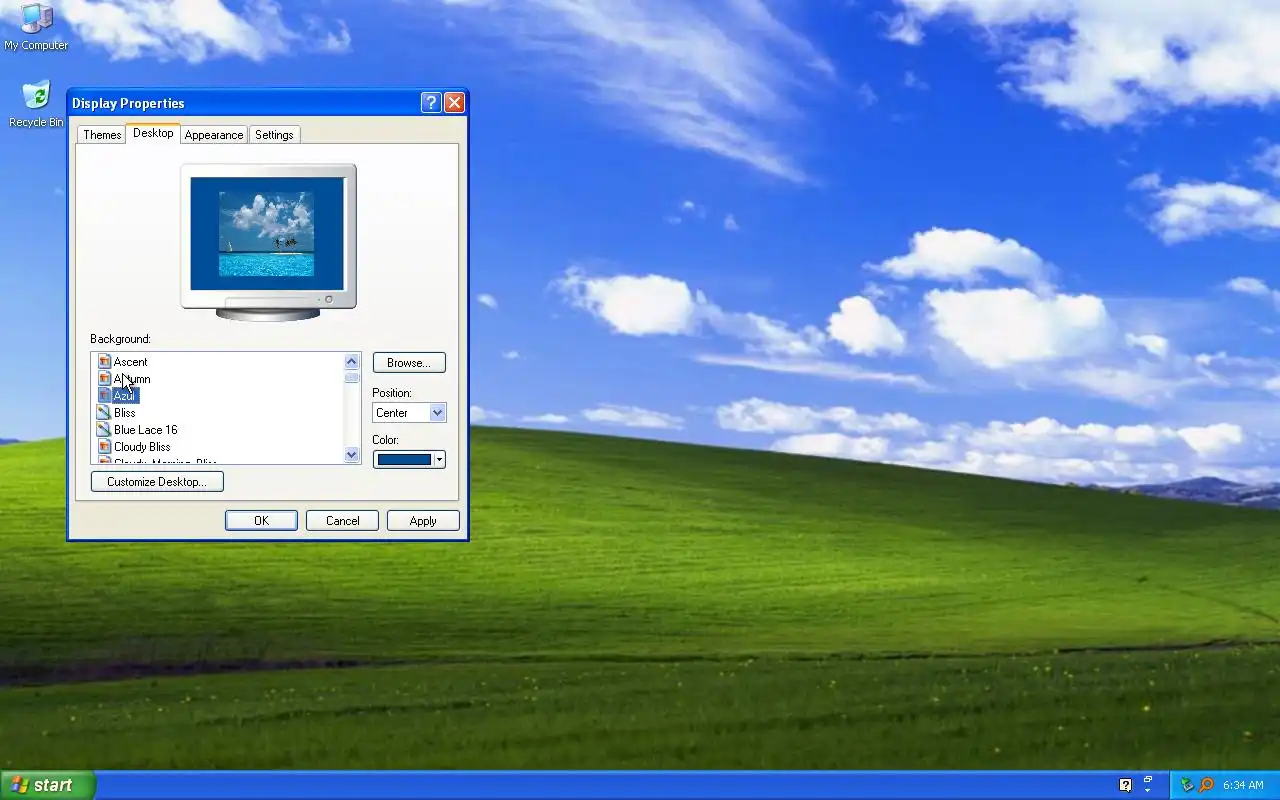The width and height of the screenshot is (1280, 800).
Task: Close the Display Properties dialog
Action: (x=454, y=103)
